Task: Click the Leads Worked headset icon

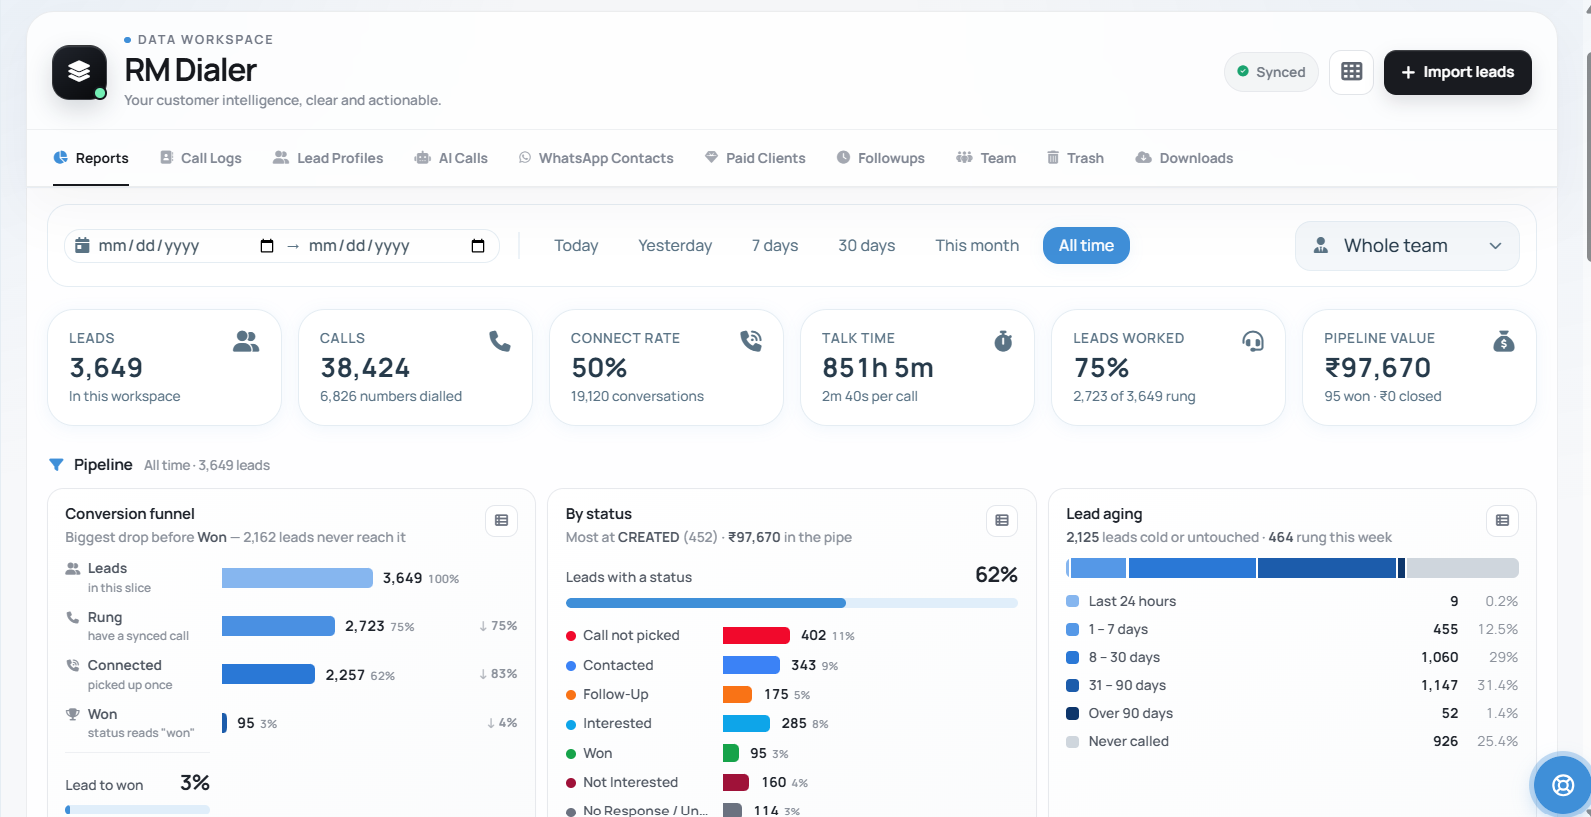Action: (x=1253, y=341)
